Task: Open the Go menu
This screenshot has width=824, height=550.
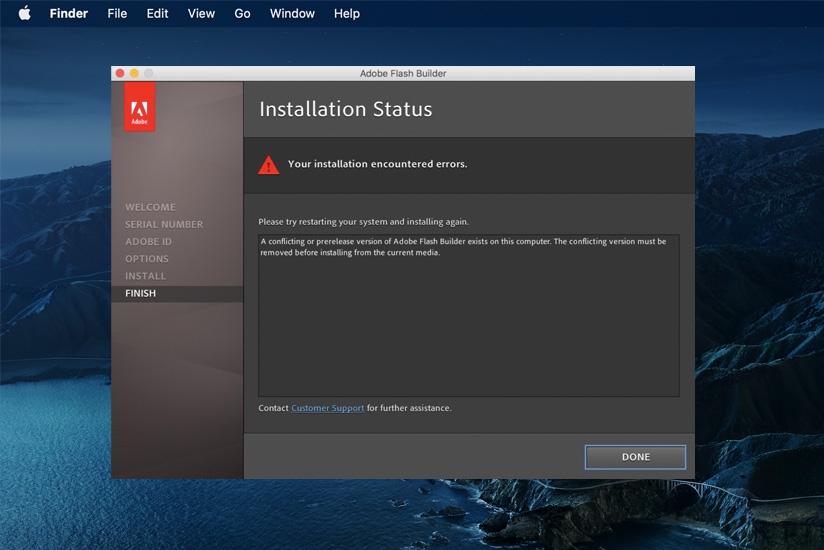Action: (242, 13)
